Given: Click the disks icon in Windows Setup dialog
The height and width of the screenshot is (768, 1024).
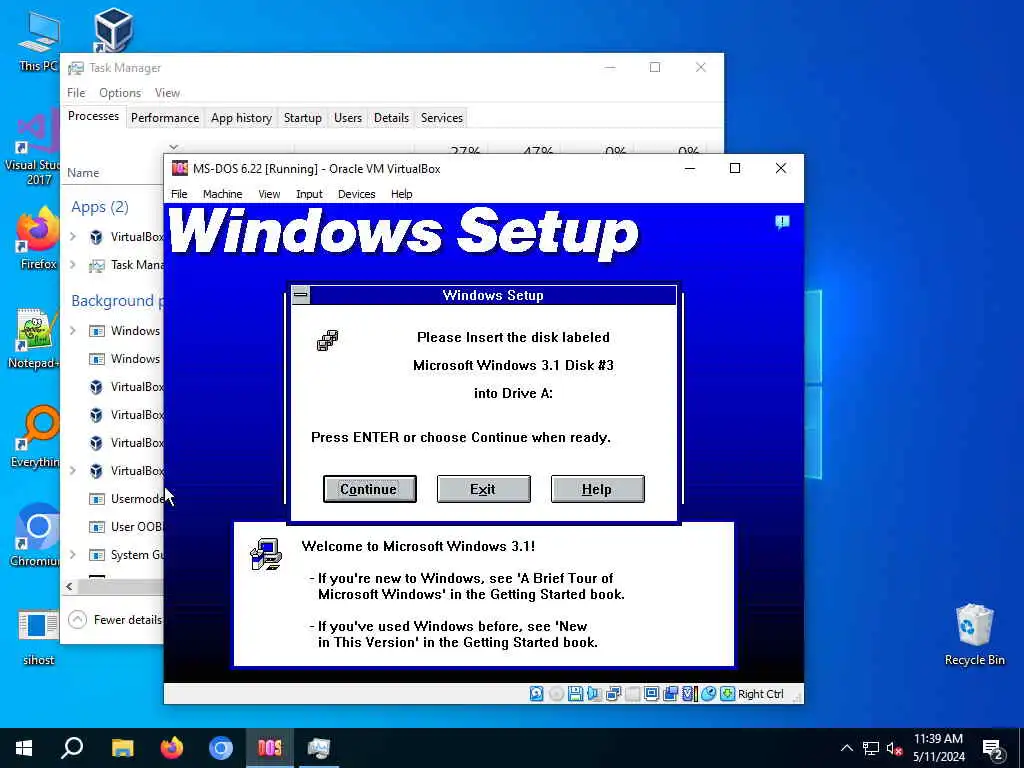Looking at the screenshot, I should coord(328,340).
